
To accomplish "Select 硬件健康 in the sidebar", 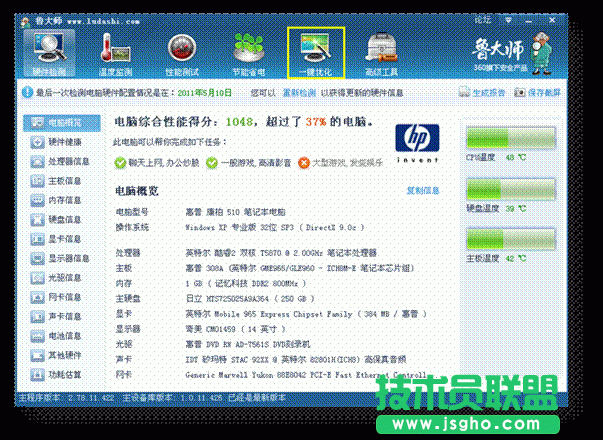I will 57,142.
